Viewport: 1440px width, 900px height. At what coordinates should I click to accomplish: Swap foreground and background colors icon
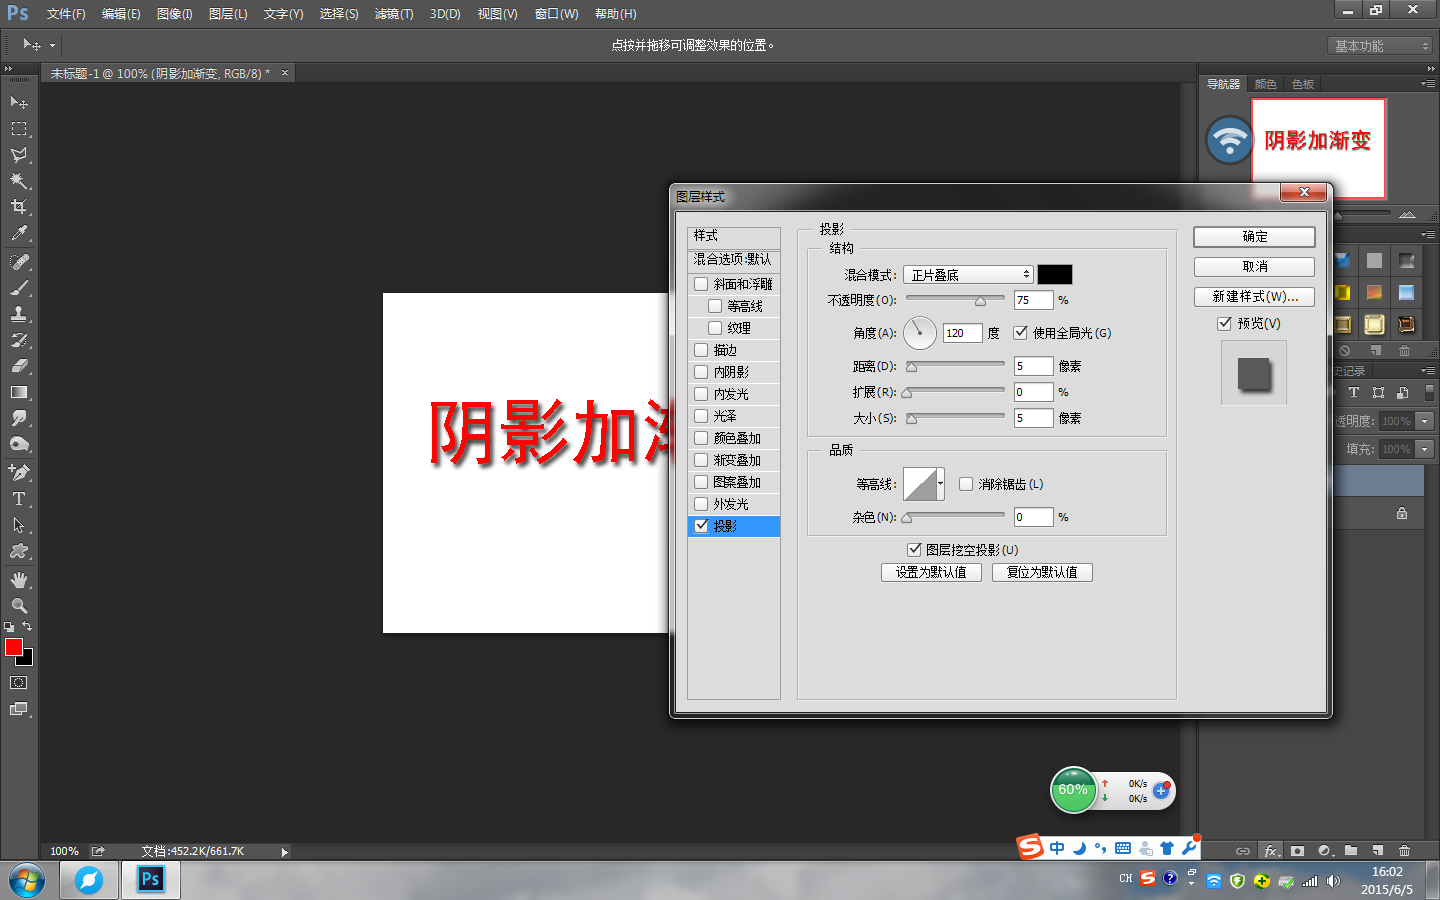27,627
